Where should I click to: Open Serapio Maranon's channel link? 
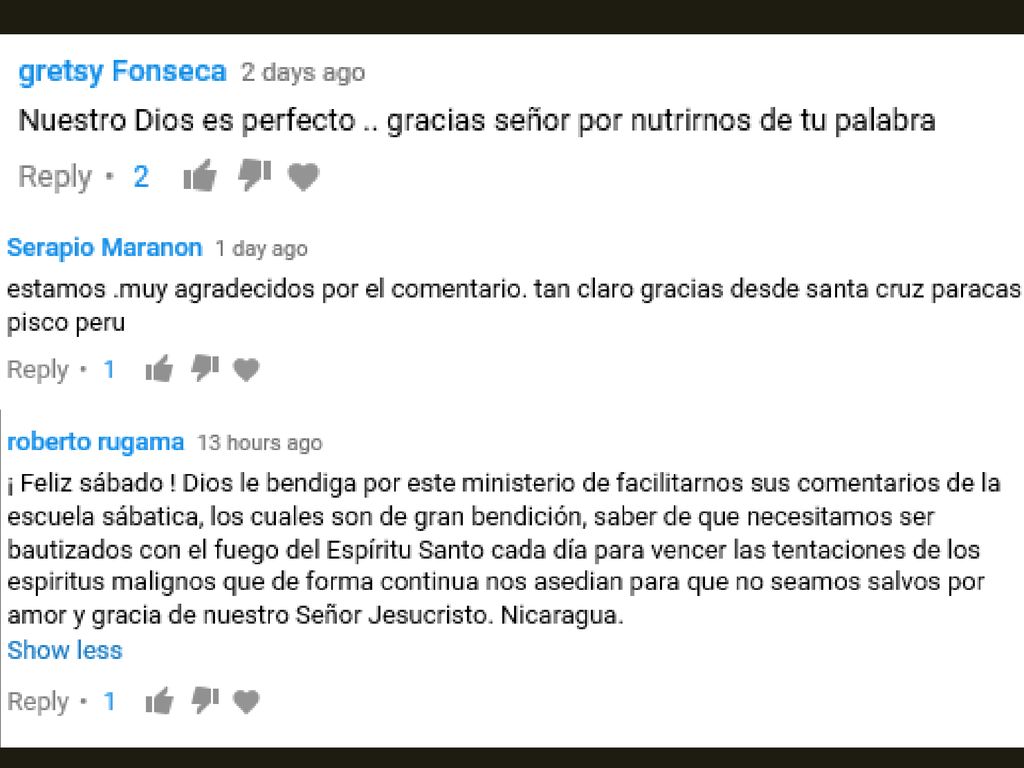(104, 248)
